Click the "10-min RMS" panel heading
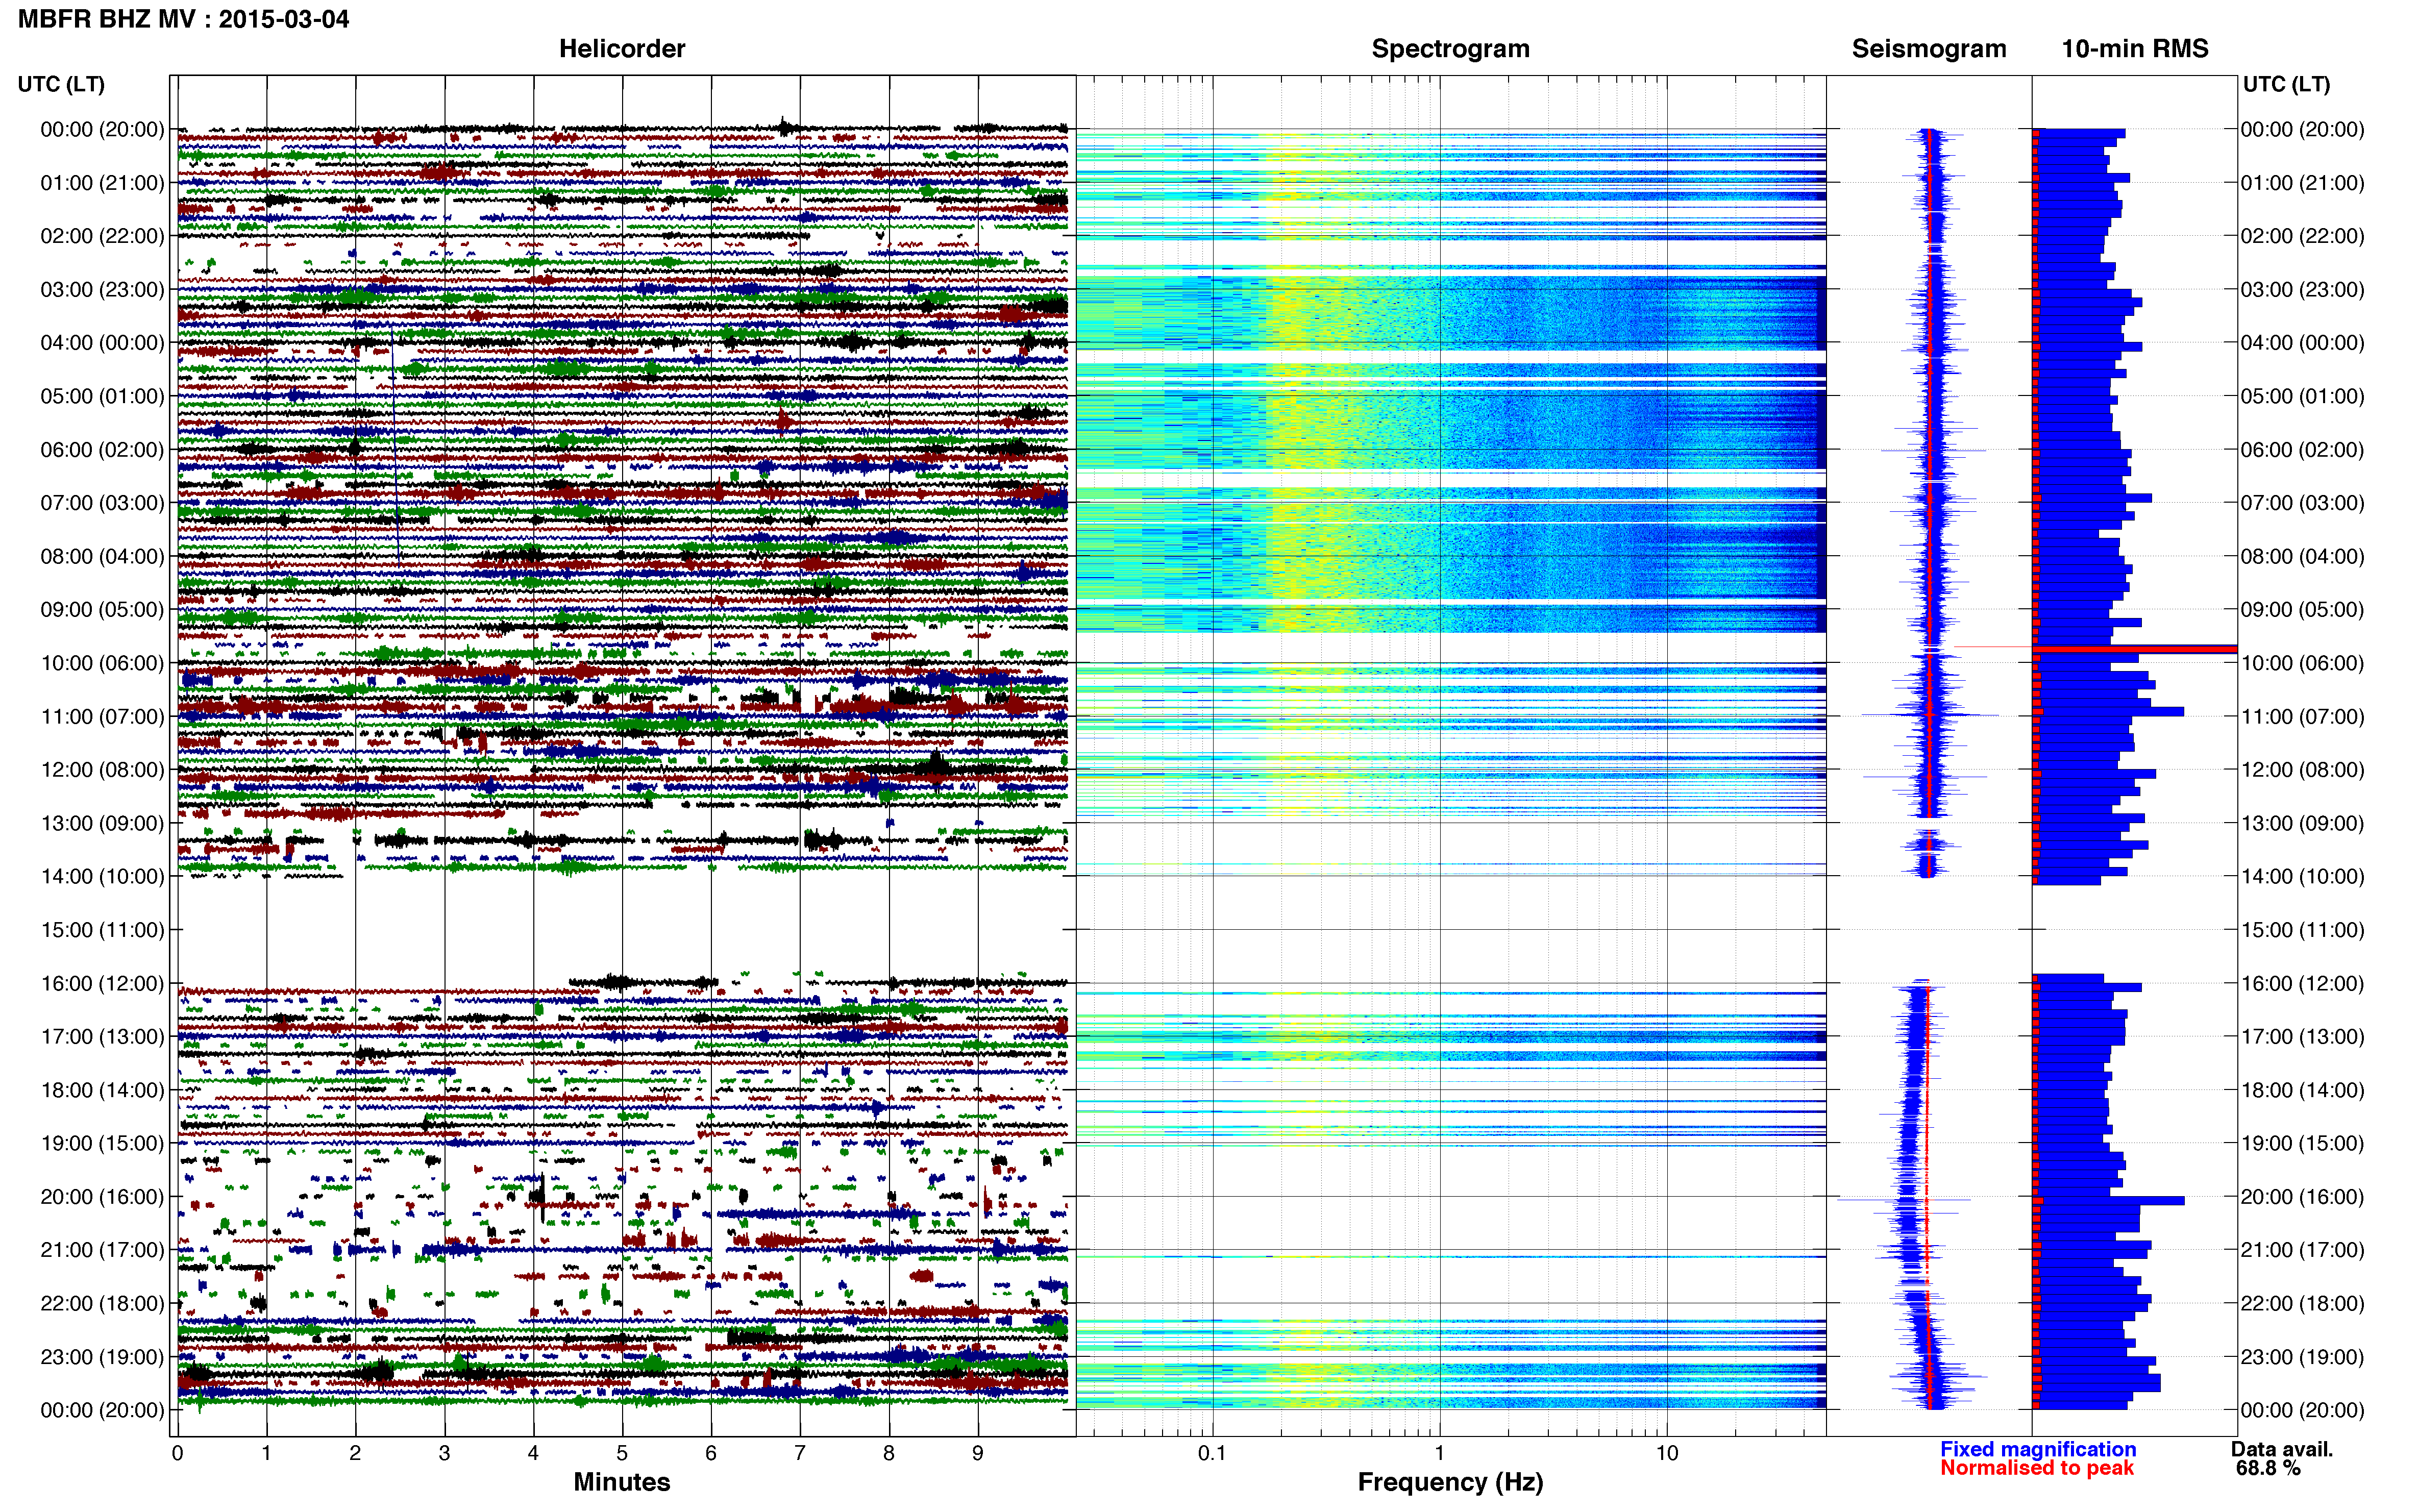This screenshot has width=2419, height=1512. [2134, 49]
